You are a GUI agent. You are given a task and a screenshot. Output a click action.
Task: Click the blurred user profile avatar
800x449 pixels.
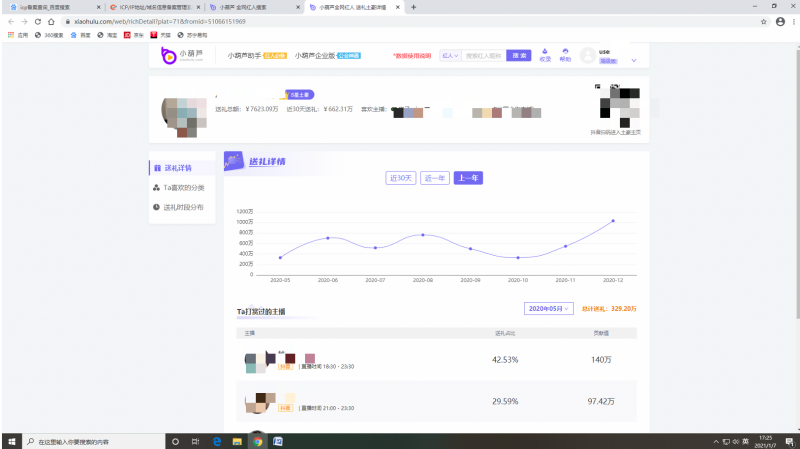tap(184, 117)
